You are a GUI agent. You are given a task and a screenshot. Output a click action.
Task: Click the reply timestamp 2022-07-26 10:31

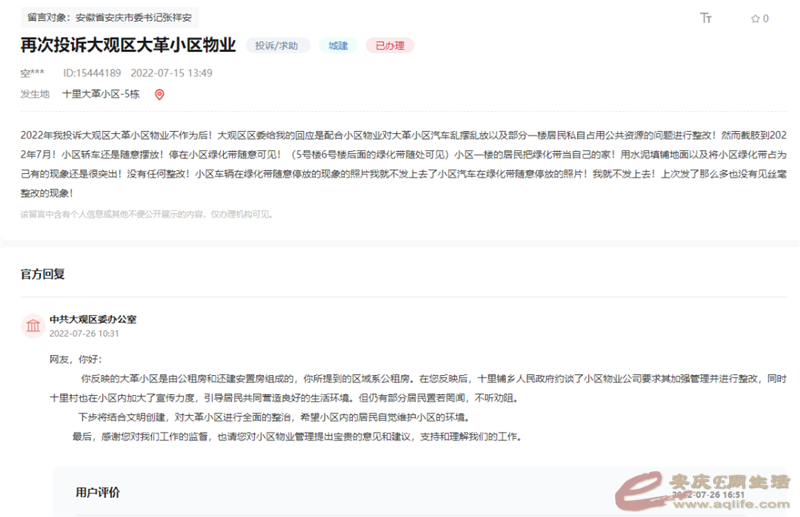click(84, 333)
